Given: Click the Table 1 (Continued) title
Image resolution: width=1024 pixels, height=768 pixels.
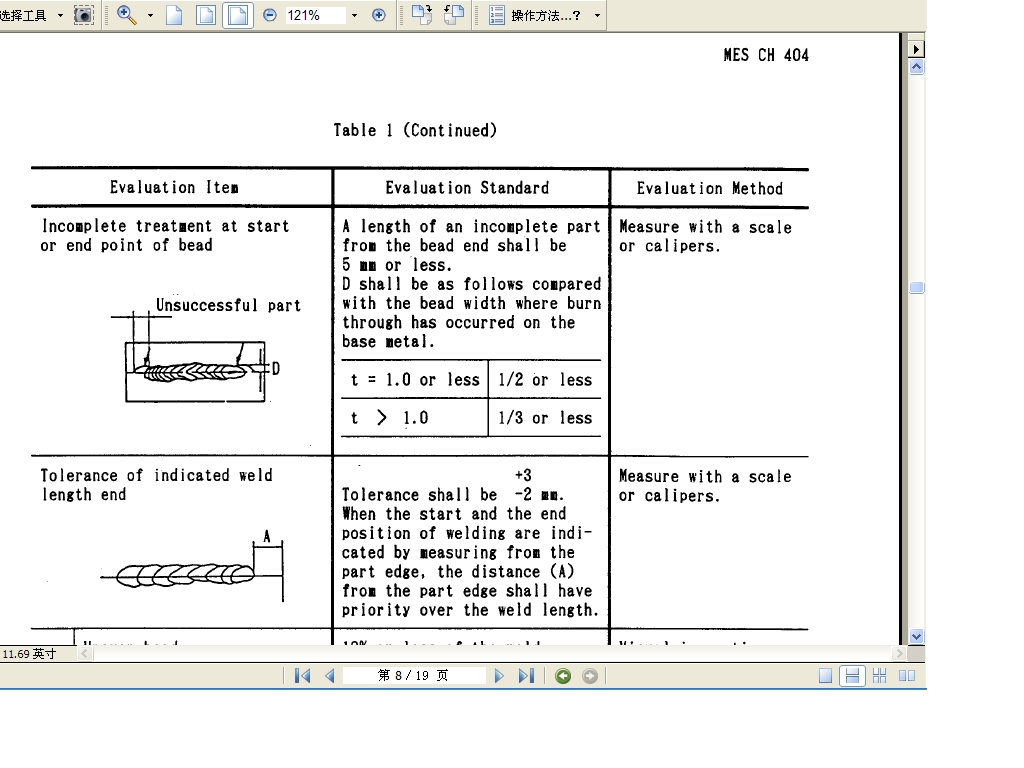Looking at the screenshot, I should click(x=415, y=131).
